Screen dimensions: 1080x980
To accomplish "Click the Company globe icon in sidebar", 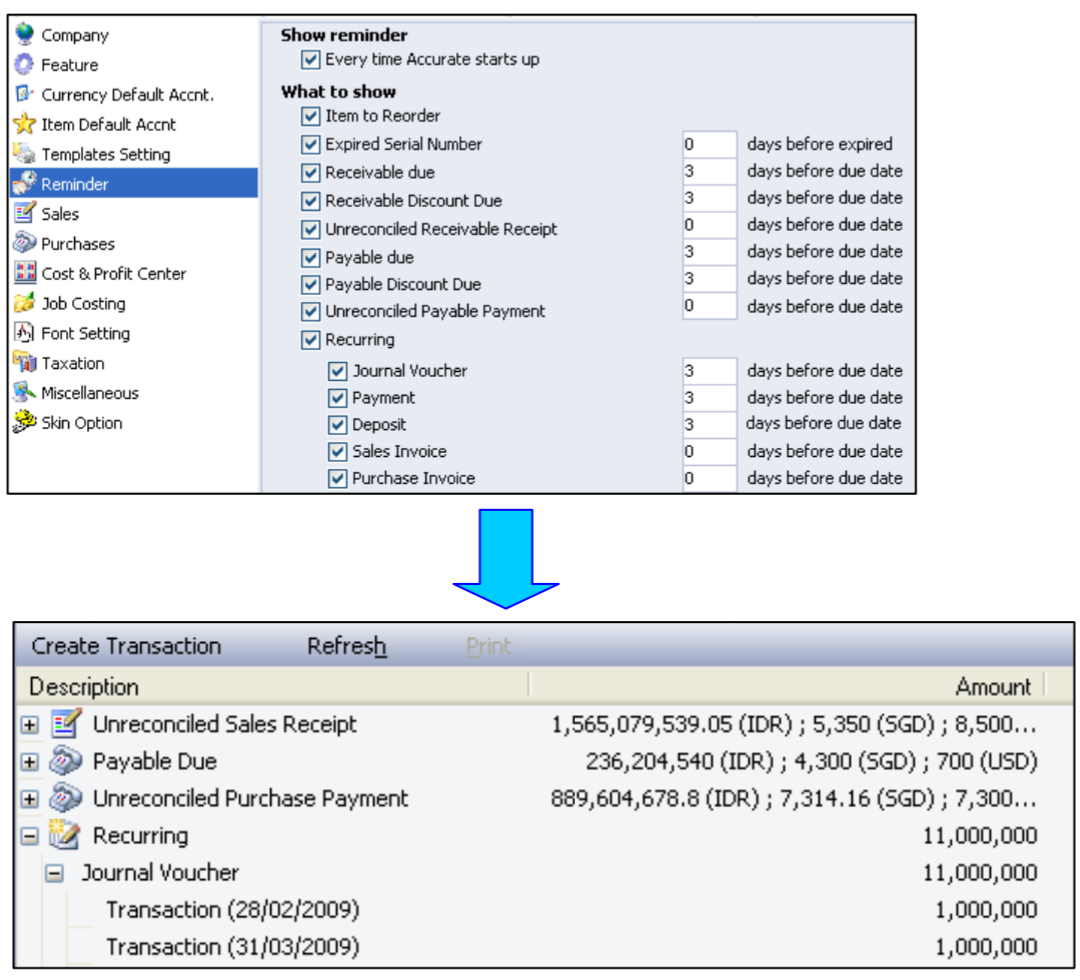I will [x=24, y=35].
